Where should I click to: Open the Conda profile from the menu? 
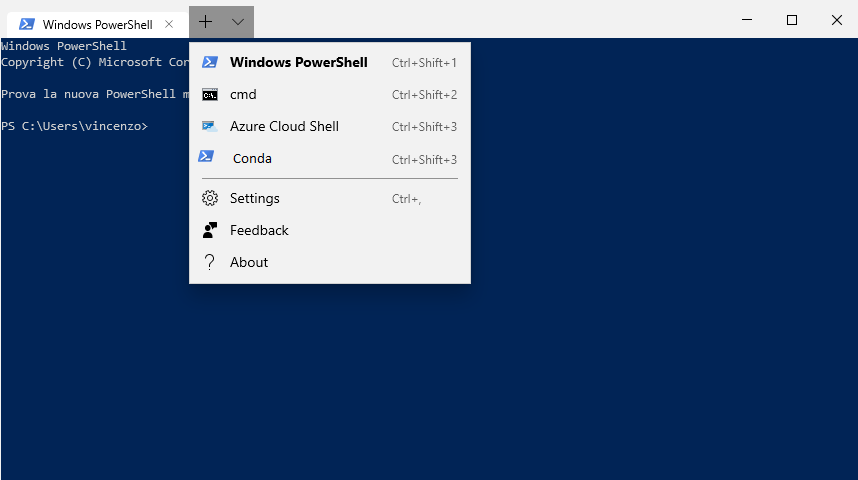329,159
